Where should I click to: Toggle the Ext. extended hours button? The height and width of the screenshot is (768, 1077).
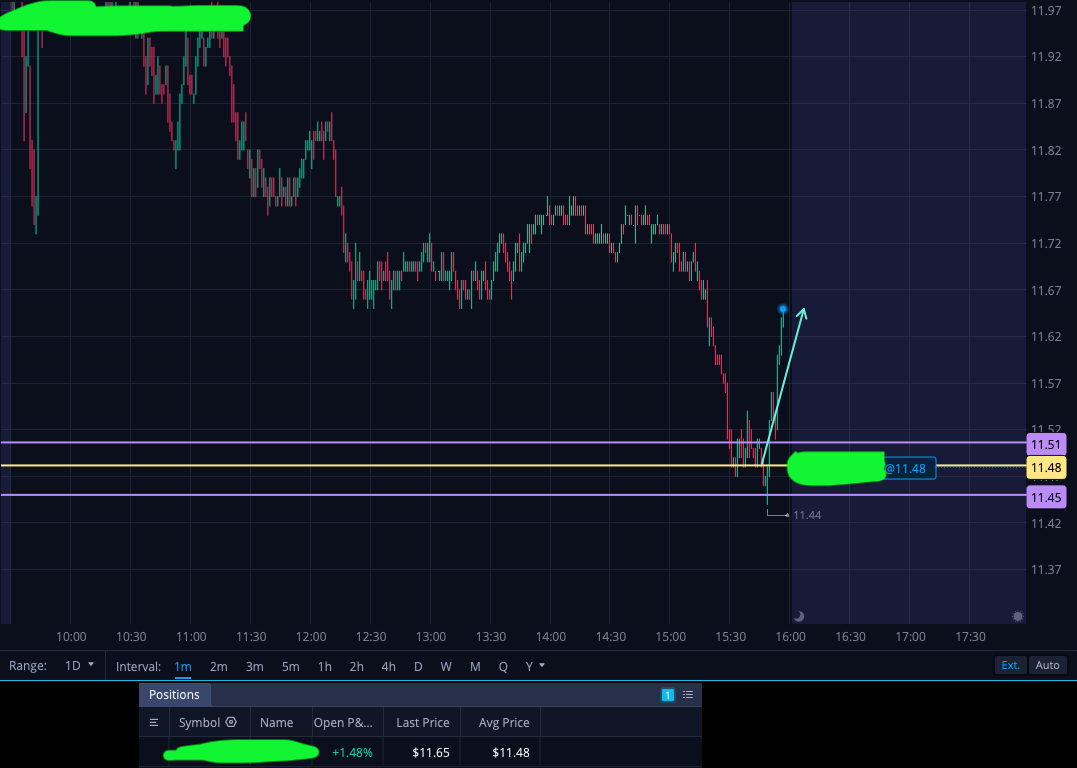coord(1010,665)
